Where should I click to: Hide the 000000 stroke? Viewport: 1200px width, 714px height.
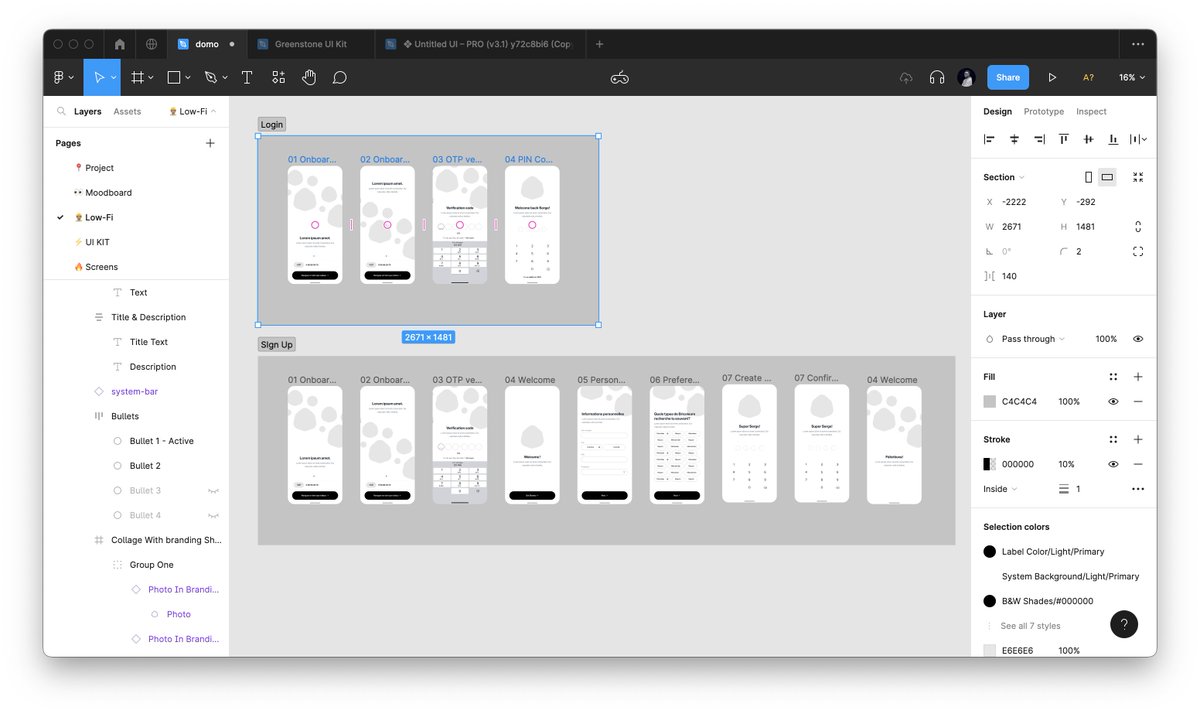coord(1113,464)
